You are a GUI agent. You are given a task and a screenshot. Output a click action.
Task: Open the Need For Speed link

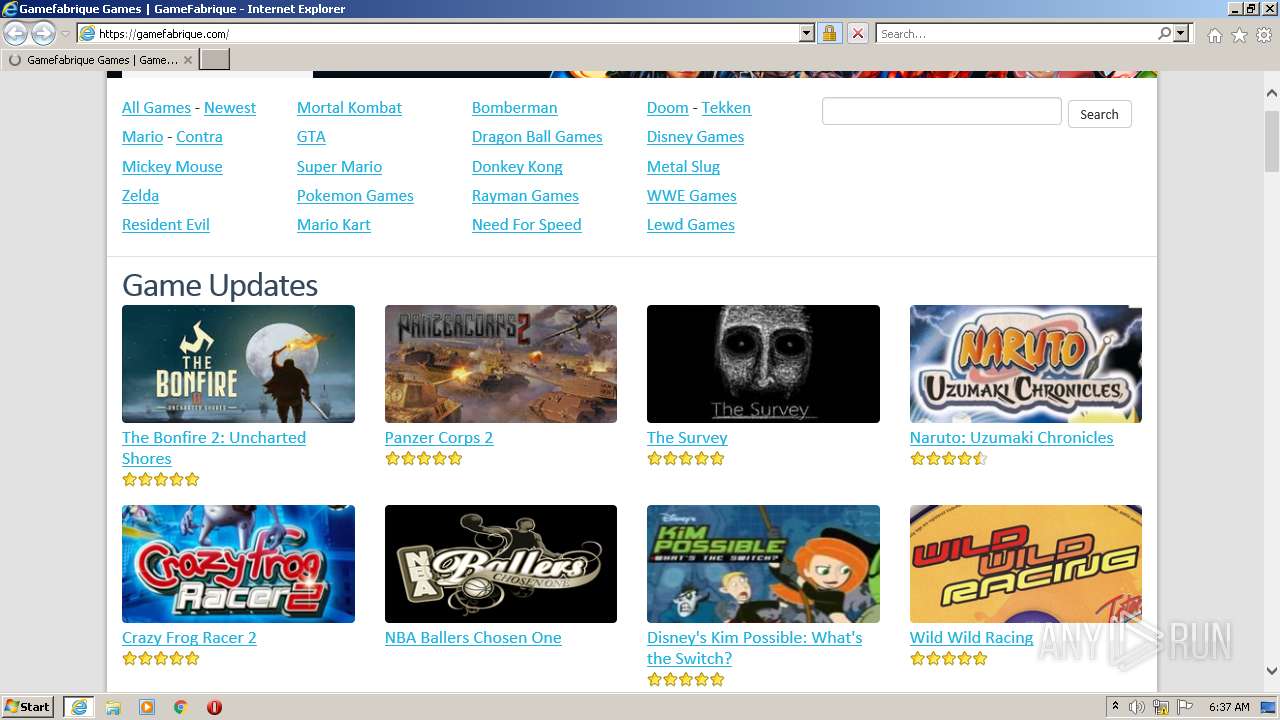click(x=526, y=225)
